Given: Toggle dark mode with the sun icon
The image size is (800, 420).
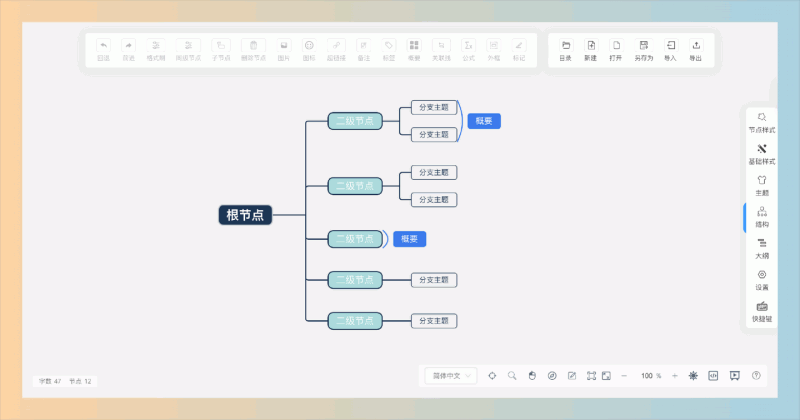Looking at the screenshot, I should click(693, 376).
